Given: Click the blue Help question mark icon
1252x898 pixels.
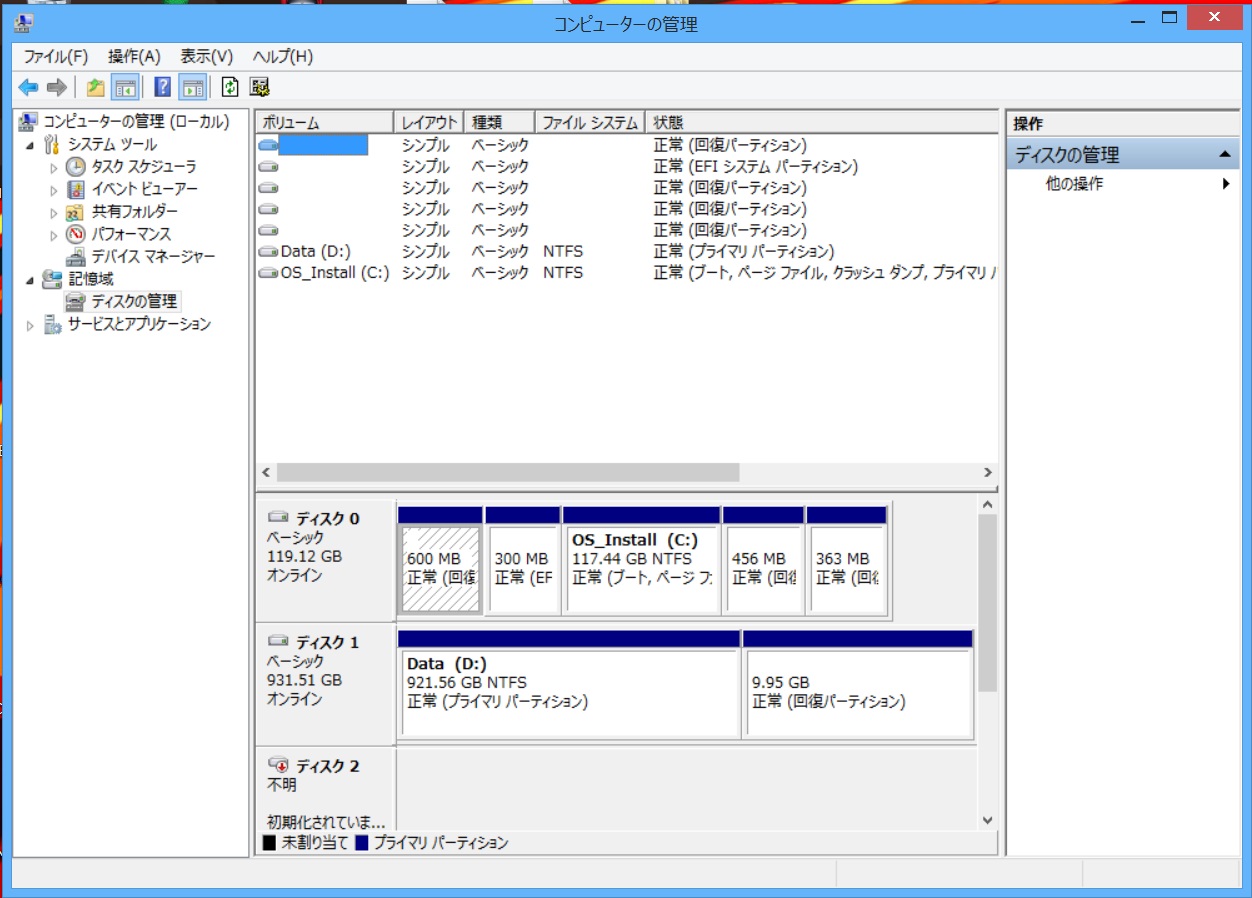Looking at the screenshot, I should (162, 87).
